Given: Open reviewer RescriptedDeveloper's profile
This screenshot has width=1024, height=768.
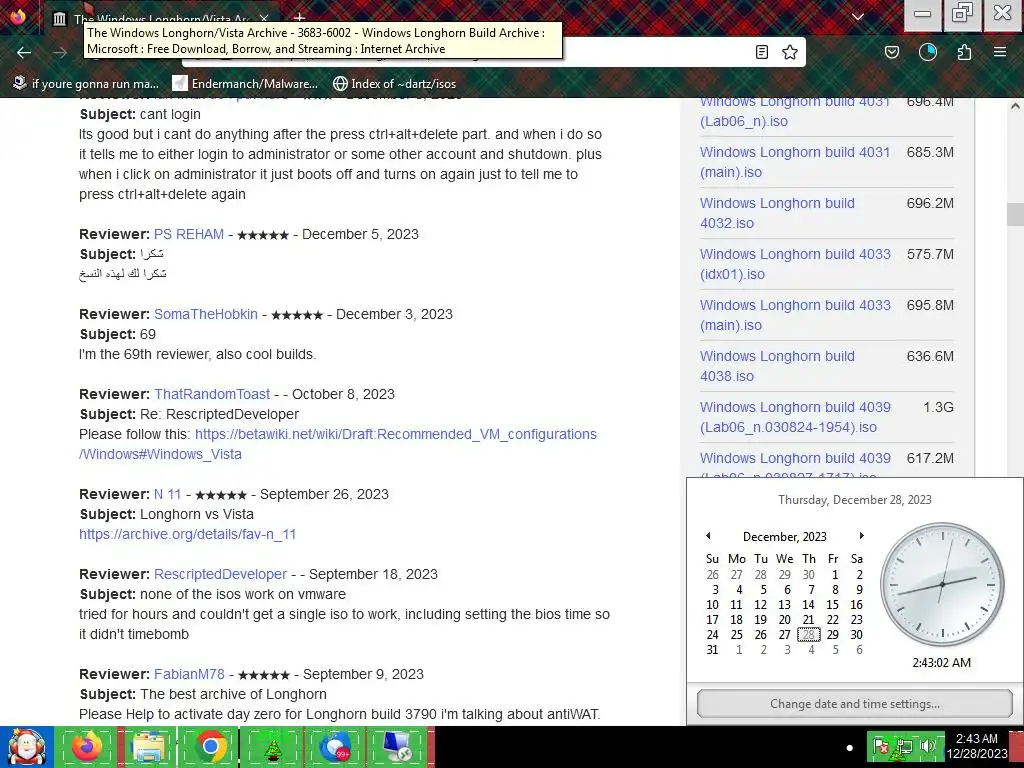Looking at the screenshot, I should (220, 575).
